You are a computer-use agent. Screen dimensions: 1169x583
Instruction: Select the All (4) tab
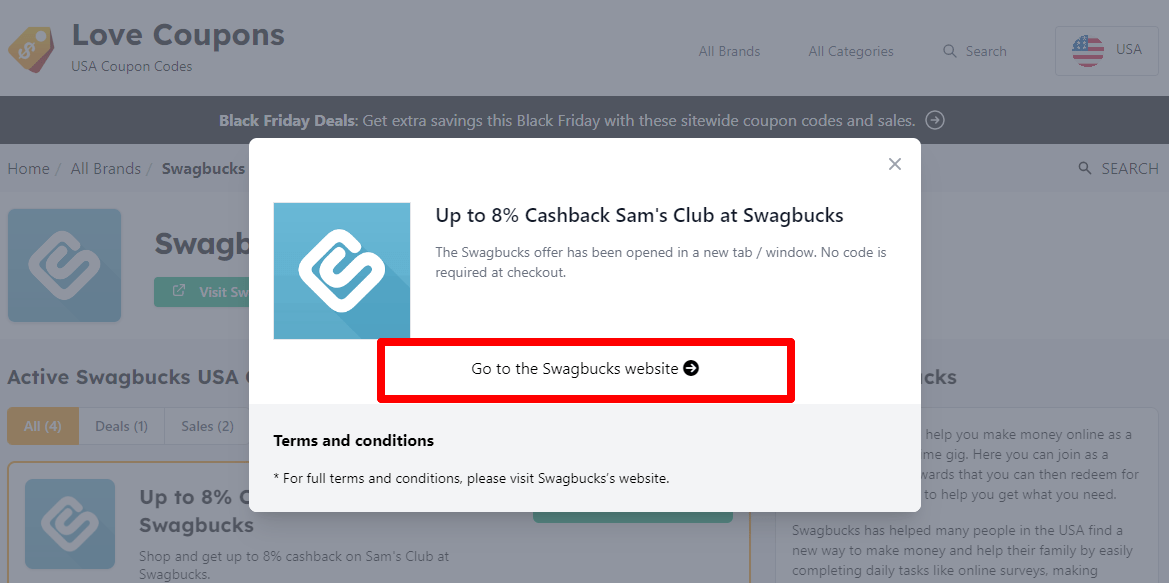pyautogui.click(x=43, y=425)
